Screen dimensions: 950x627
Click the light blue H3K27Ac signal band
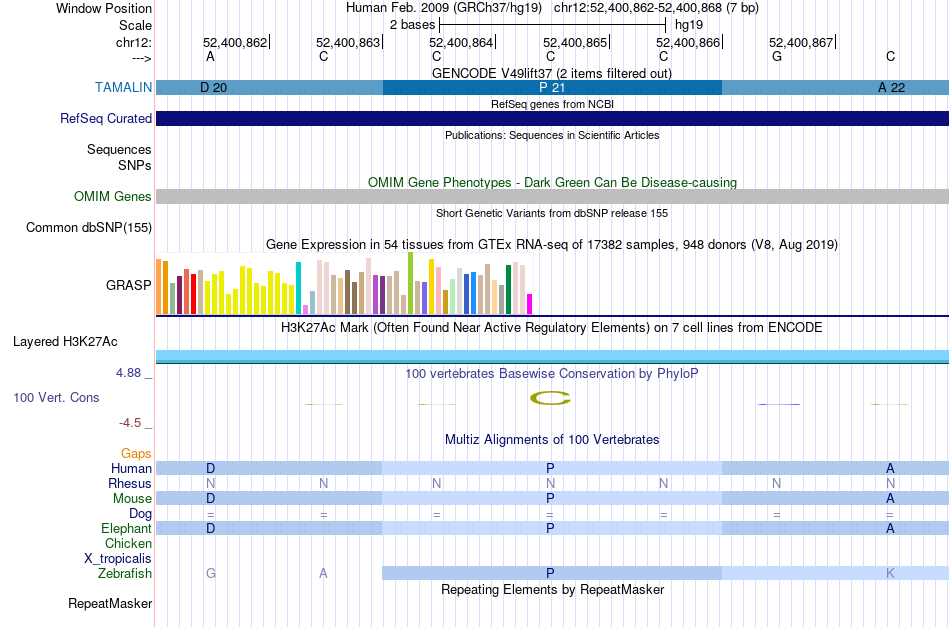pos(552,356)
